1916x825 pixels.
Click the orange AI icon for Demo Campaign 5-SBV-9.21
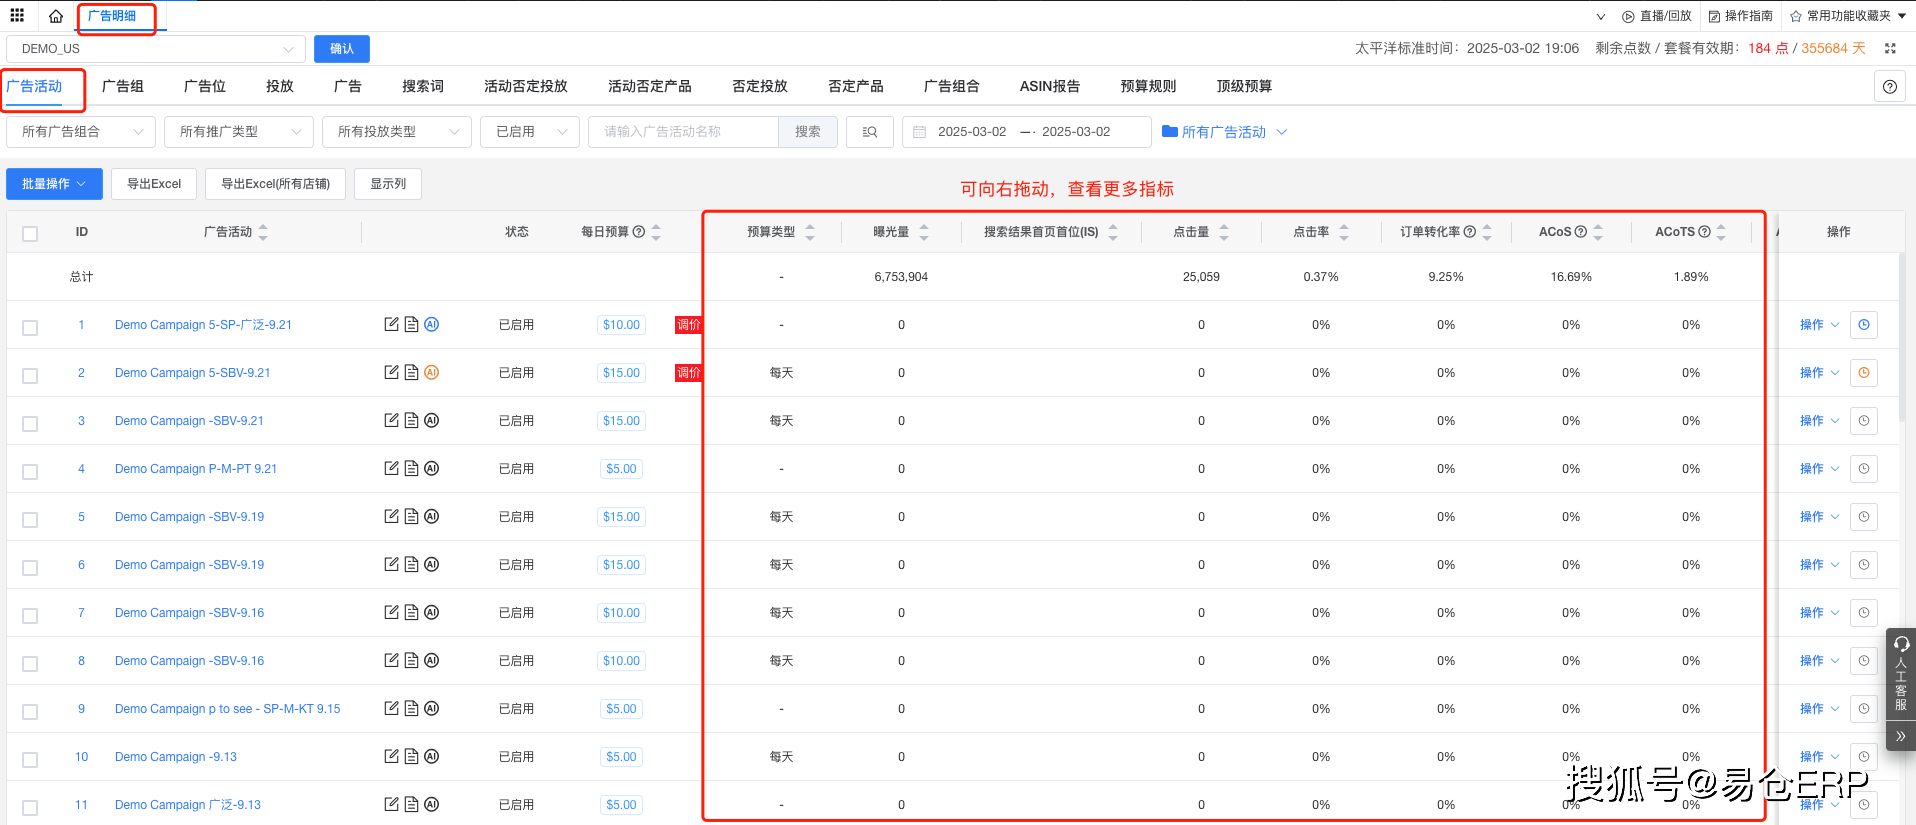pyautogui.click(x=432, y=373)
